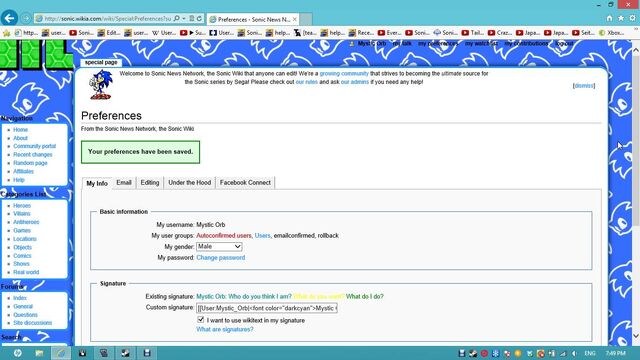Open Heroes in Categories List

click(x=22, y=205)
